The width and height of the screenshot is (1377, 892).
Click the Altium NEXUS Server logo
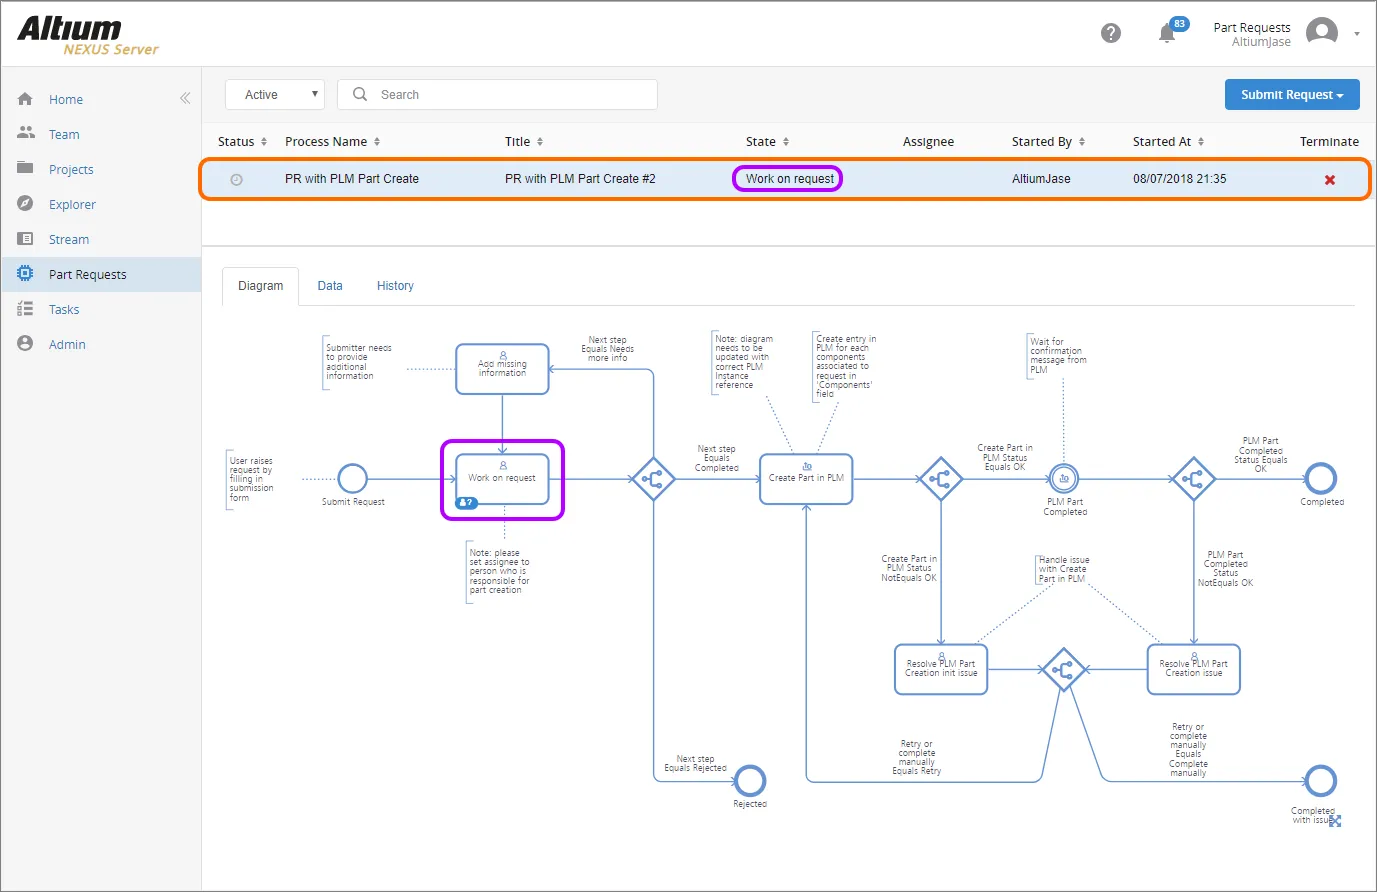coord(88,35)
